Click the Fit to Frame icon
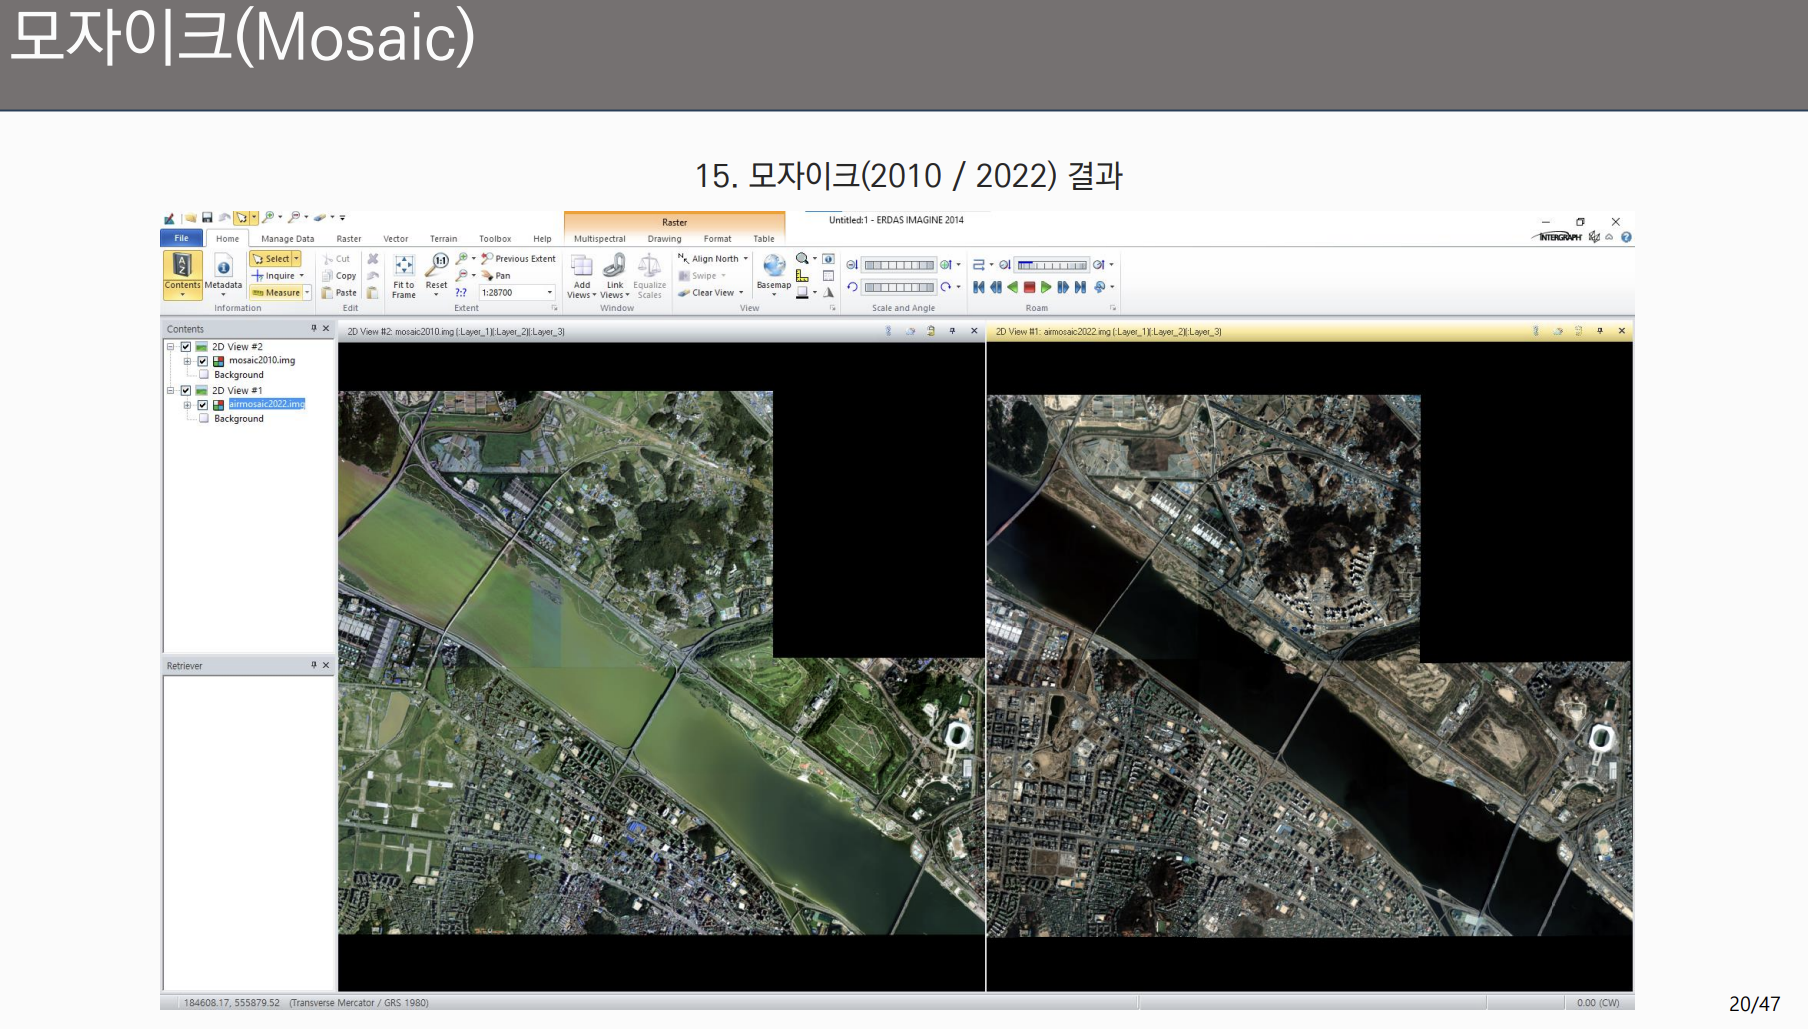 [404, 265]
